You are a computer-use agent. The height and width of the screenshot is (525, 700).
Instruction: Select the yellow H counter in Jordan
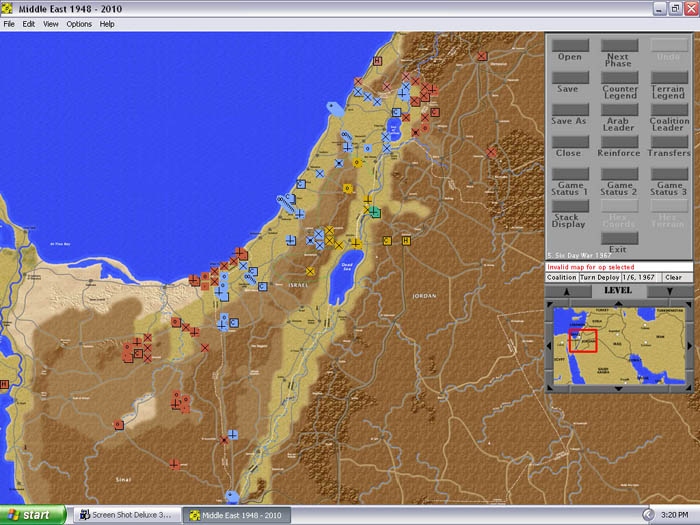tap(406, 241)
